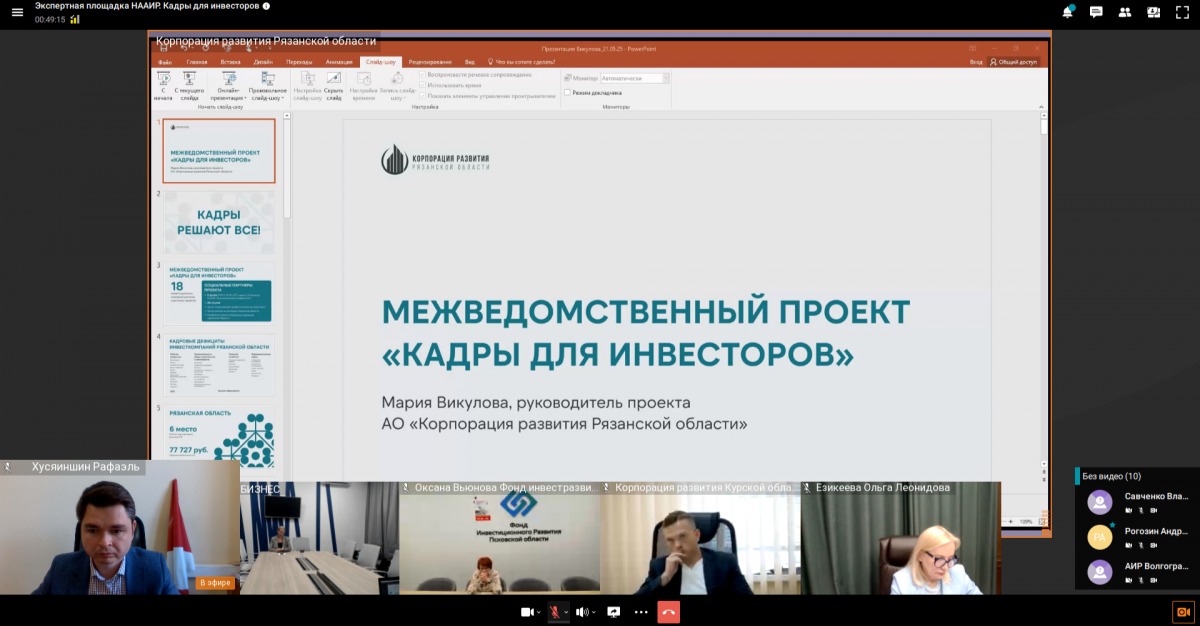Click the PowerPoint zoom-in plus button

pos(1011,521)
